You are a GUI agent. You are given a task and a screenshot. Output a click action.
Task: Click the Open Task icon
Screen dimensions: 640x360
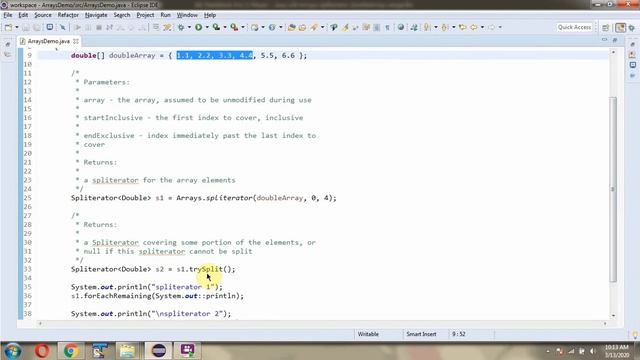pos(302,27)
